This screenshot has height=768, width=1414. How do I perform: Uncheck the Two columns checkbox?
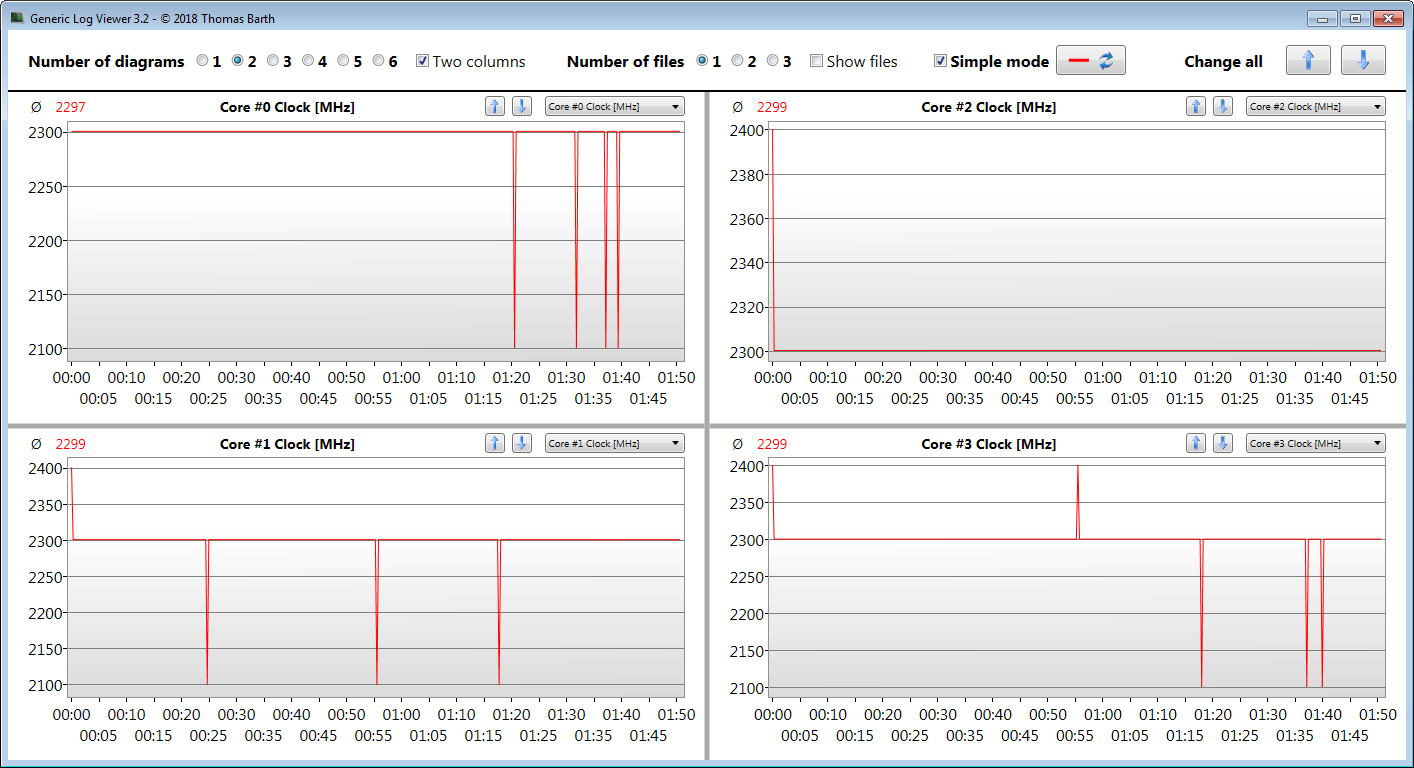click(x=423, y=61)
